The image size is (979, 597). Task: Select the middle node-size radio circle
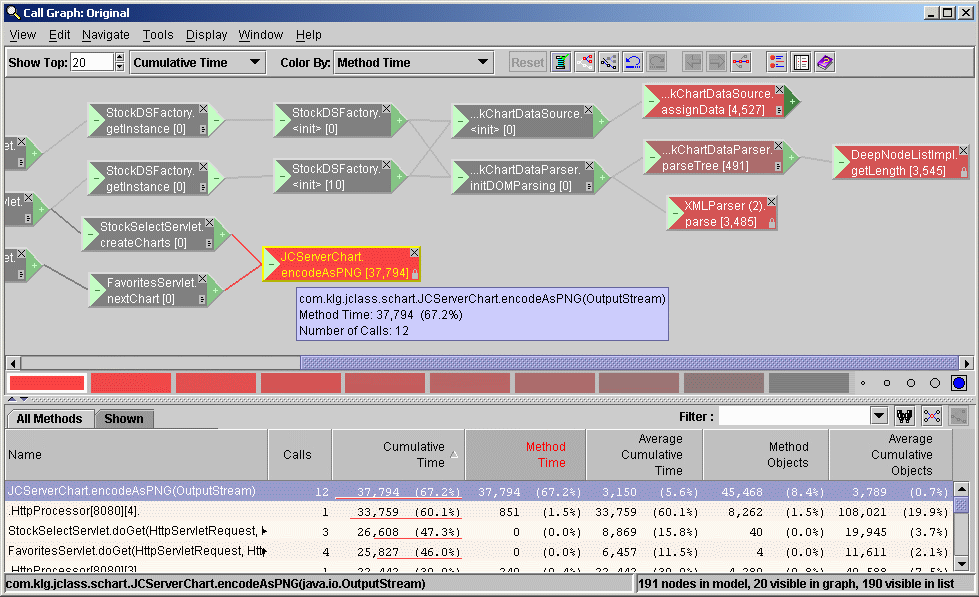point(910,383)
